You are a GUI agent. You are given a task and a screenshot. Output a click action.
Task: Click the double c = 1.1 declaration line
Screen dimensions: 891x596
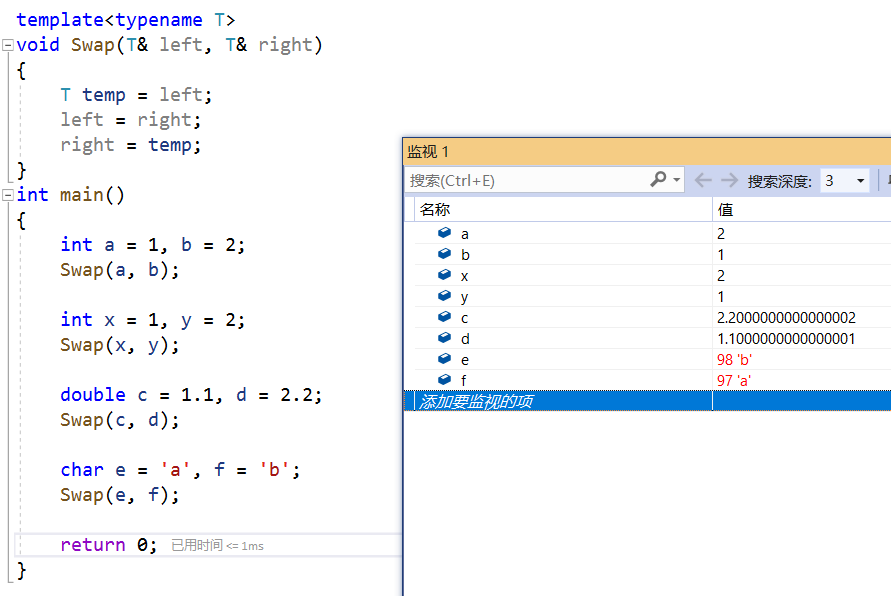tap(191, 395)
